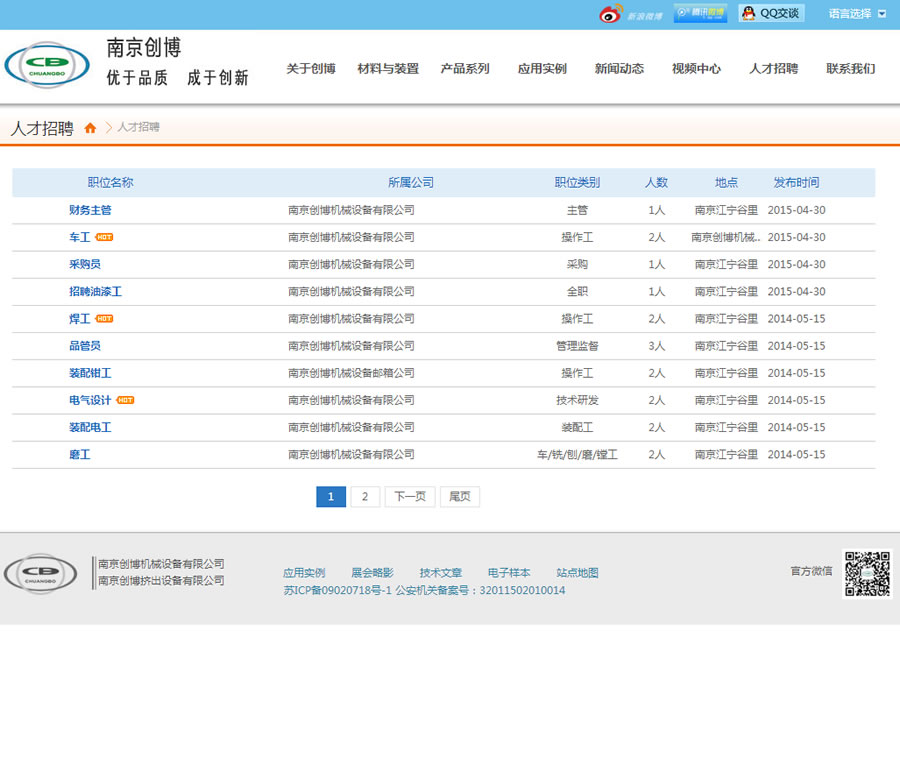Click the Tencent Weibo icon

click(700, 13)
